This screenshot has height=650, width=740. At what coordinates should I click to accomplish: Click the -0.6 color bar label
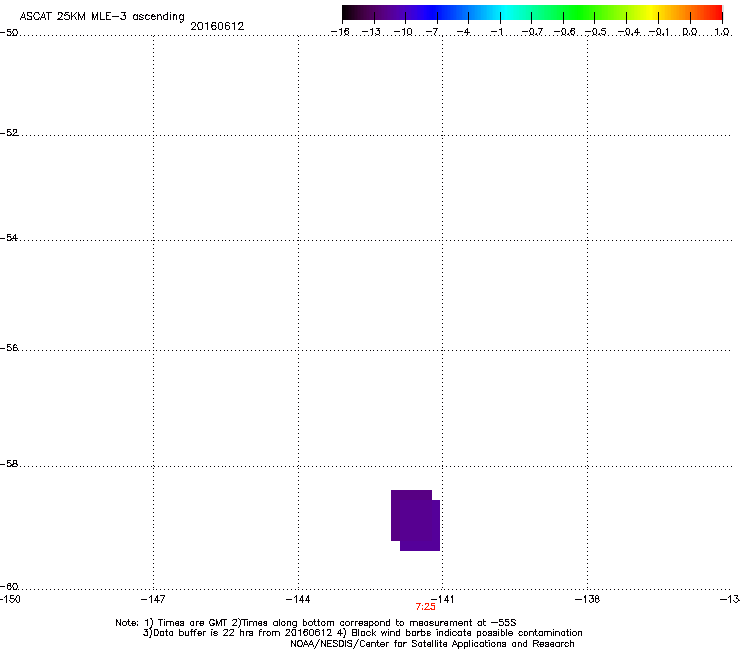(x=564, y=32)
